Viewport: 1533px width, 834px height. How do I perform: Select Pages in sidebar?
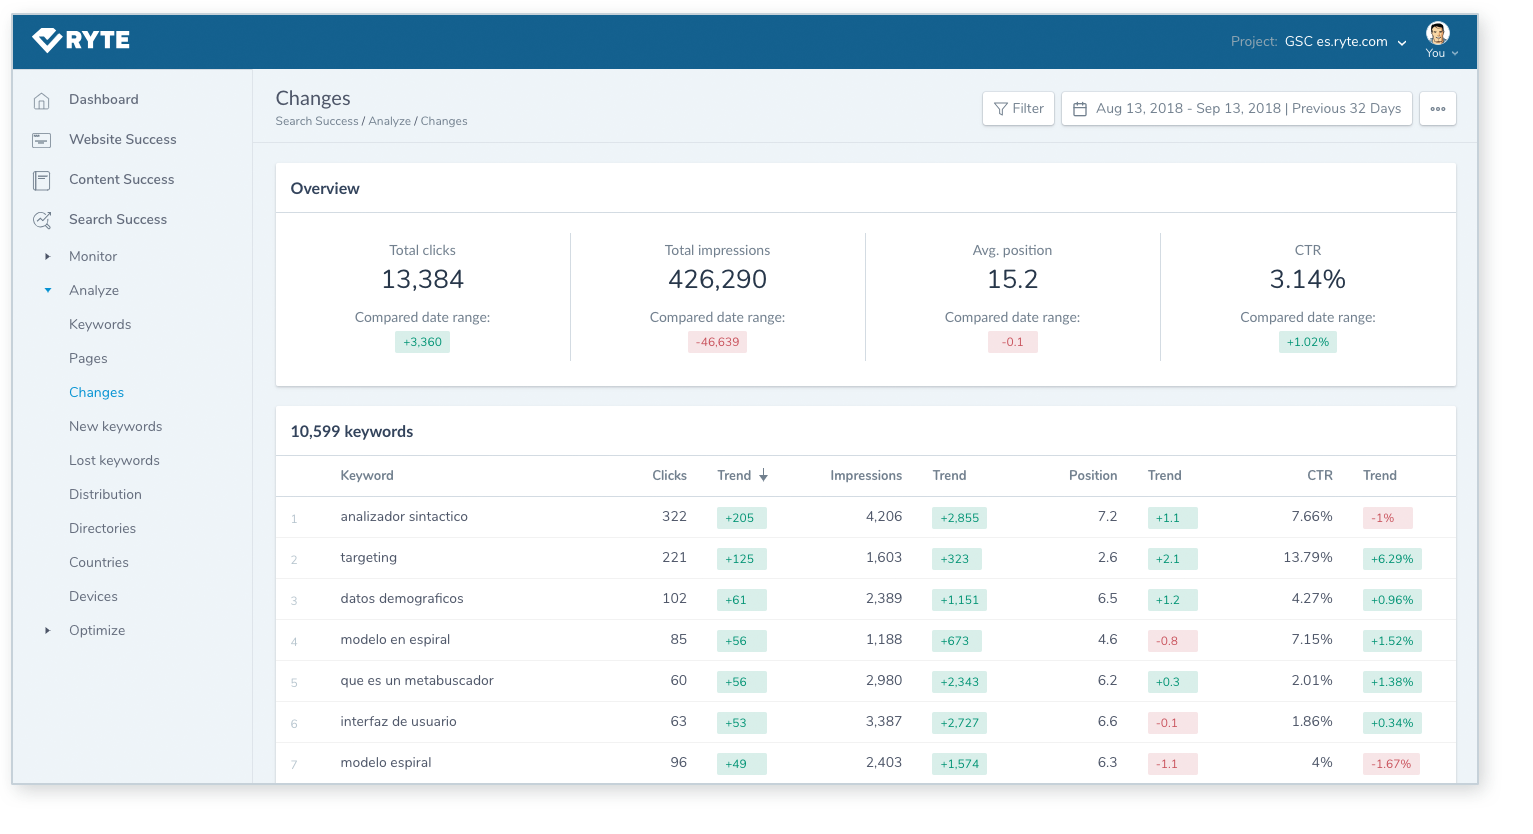[x=88, y=359]
